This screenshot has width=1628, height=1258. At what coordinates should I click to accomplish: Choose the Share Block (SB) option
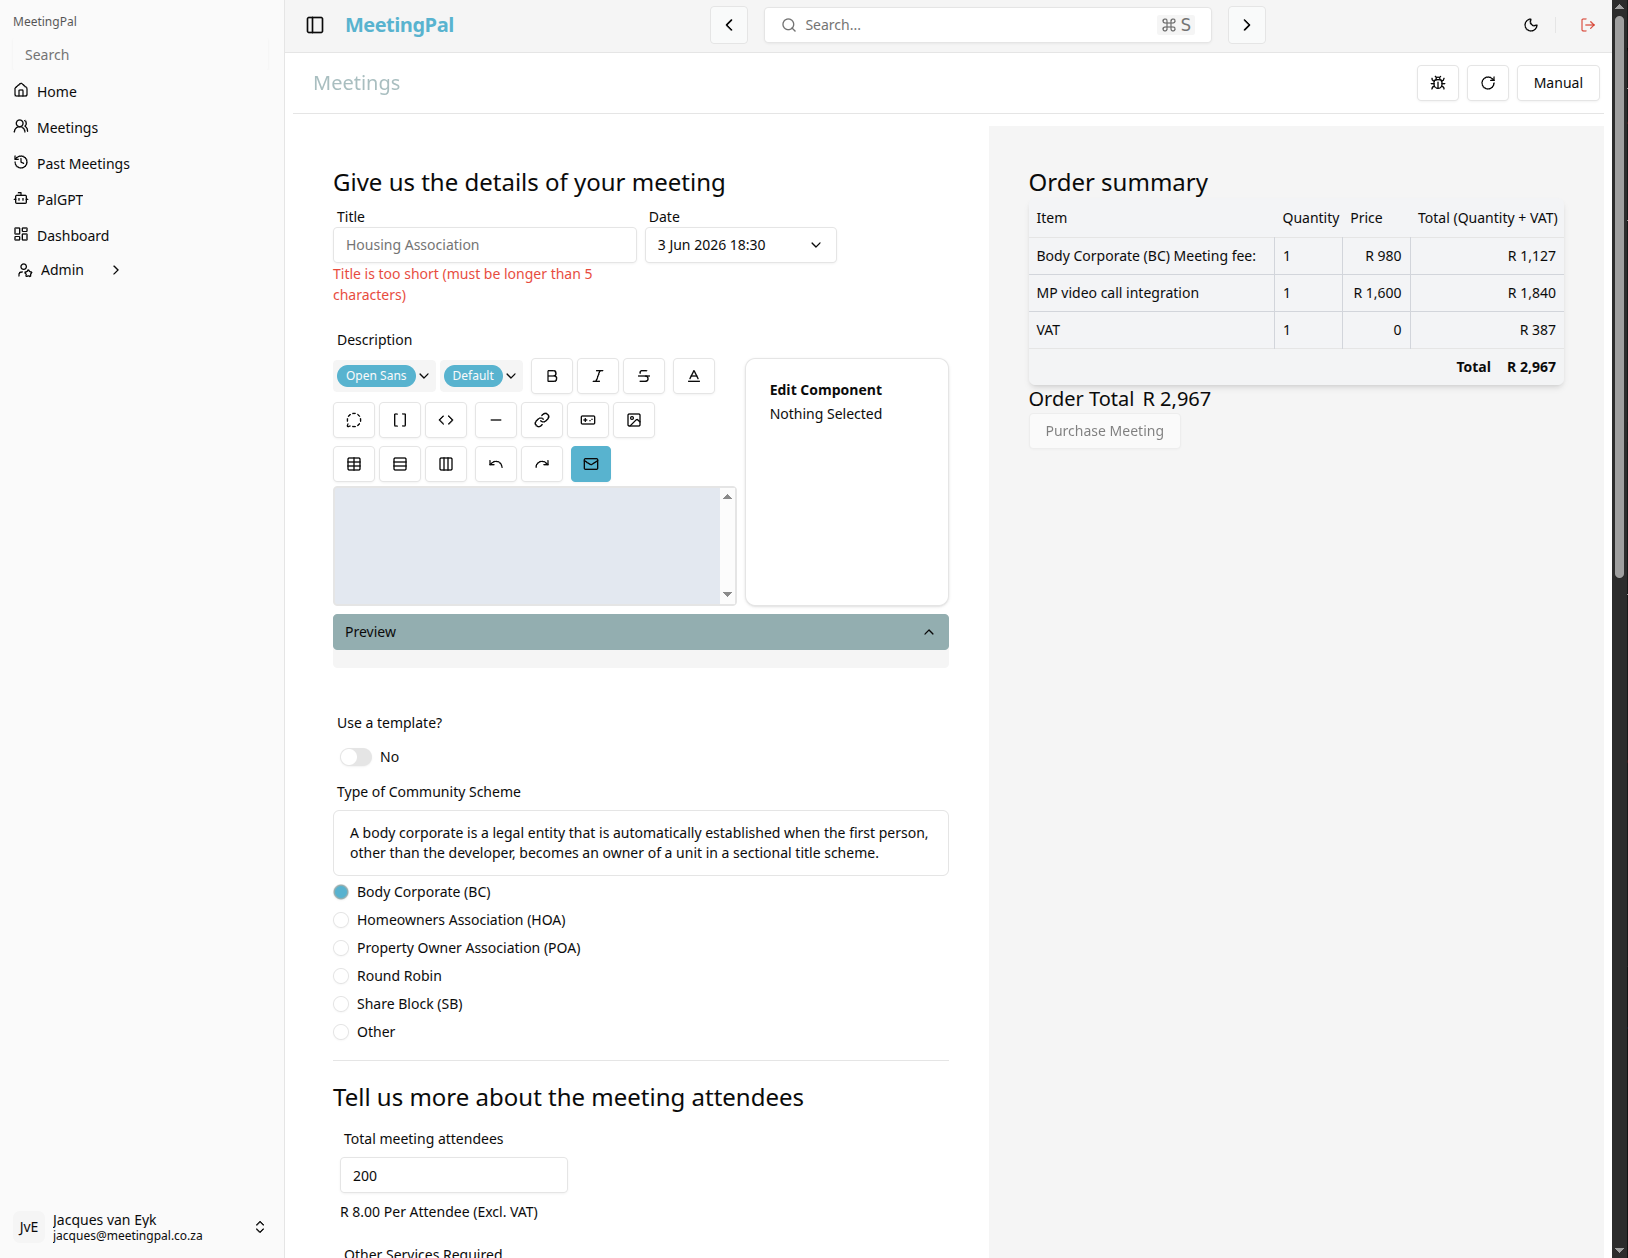pos(341,1004)
